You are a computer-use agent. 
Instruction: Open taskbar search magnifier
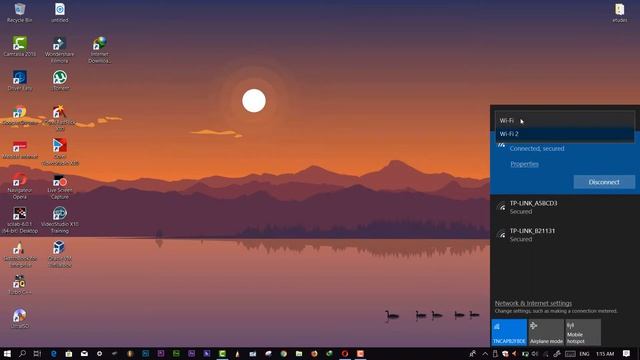click(x=22, y=353)
